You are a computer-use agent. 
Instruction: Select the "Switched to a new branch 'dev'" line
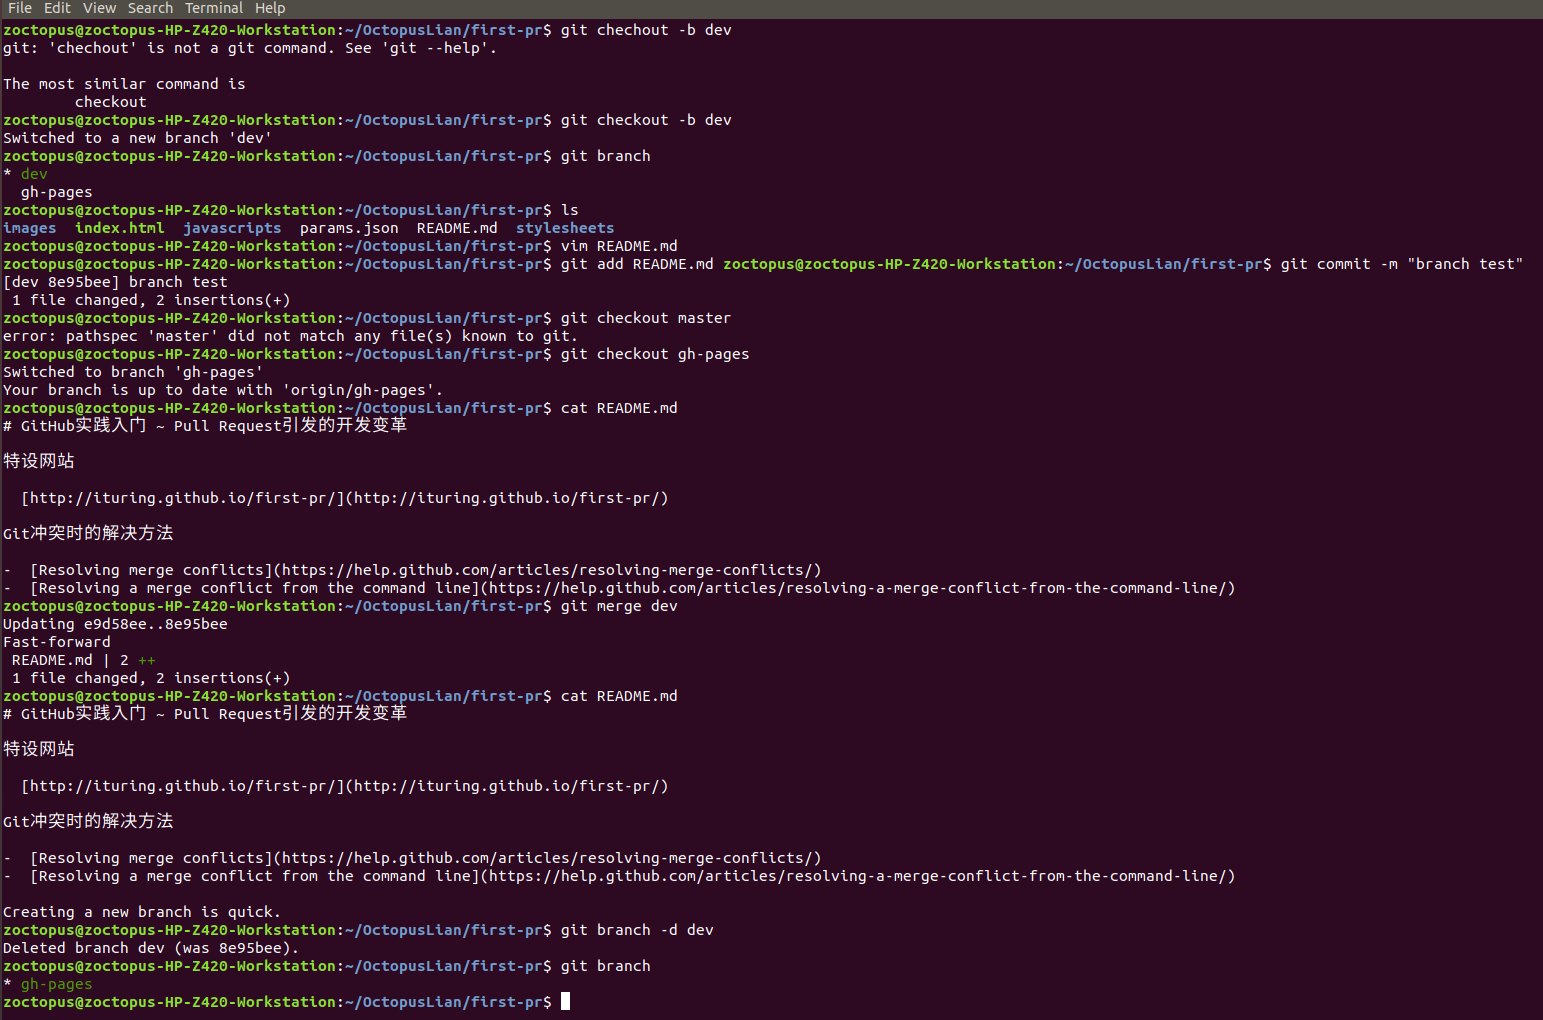pyautogui.click(x=137, y=138)
